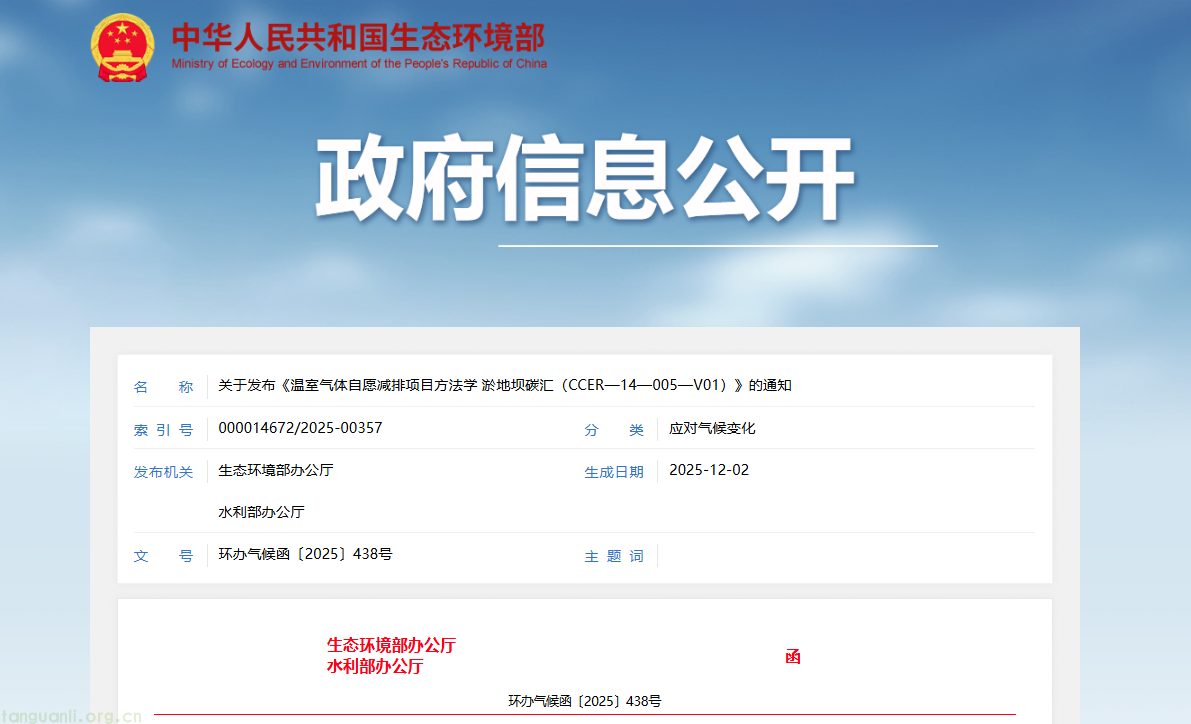
Task: Click the red 函 heading in the document
Action: click(793, 656)
